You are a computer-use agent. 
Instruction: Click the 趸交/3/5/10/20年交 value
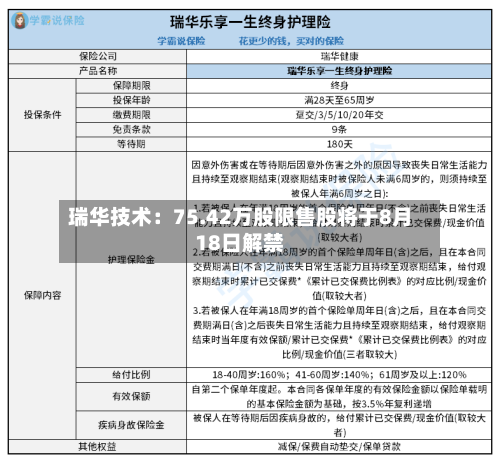(339, 115)
